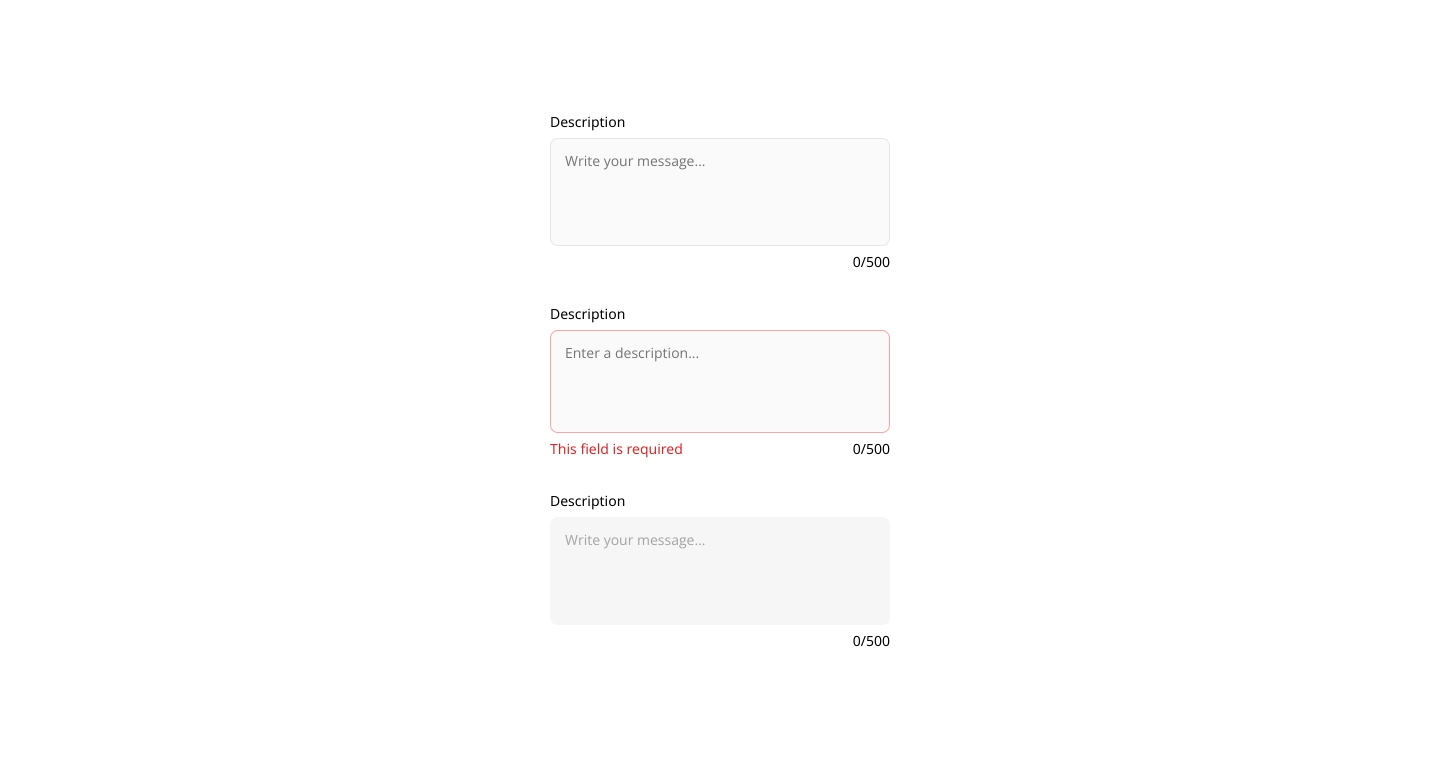Click the first Write your message textarea

click(719, 192)
